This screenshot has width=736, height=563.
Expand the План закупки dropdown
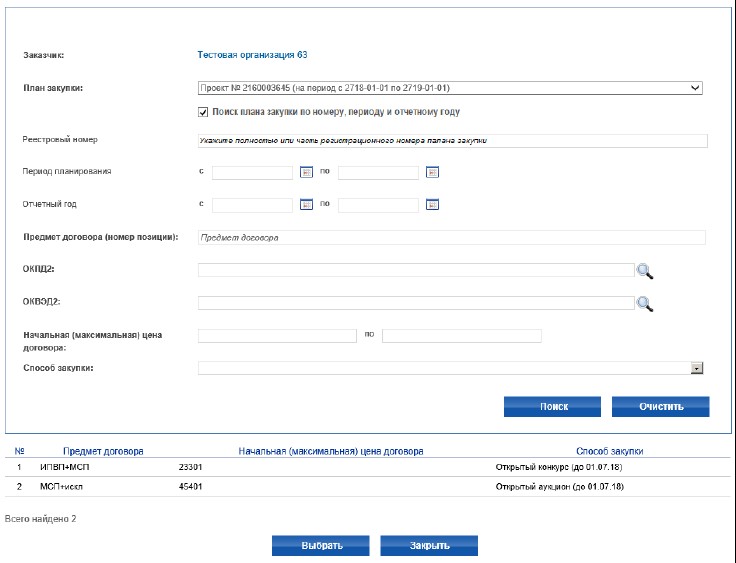tap(695, 88)
